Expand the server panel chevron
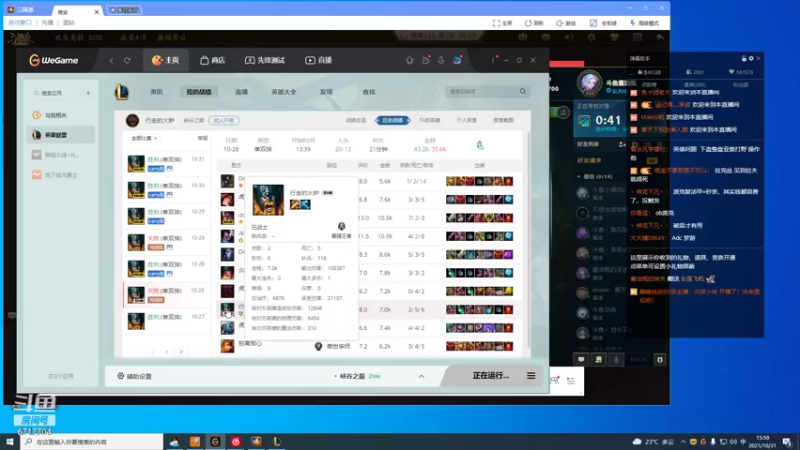 pos(421,376)
